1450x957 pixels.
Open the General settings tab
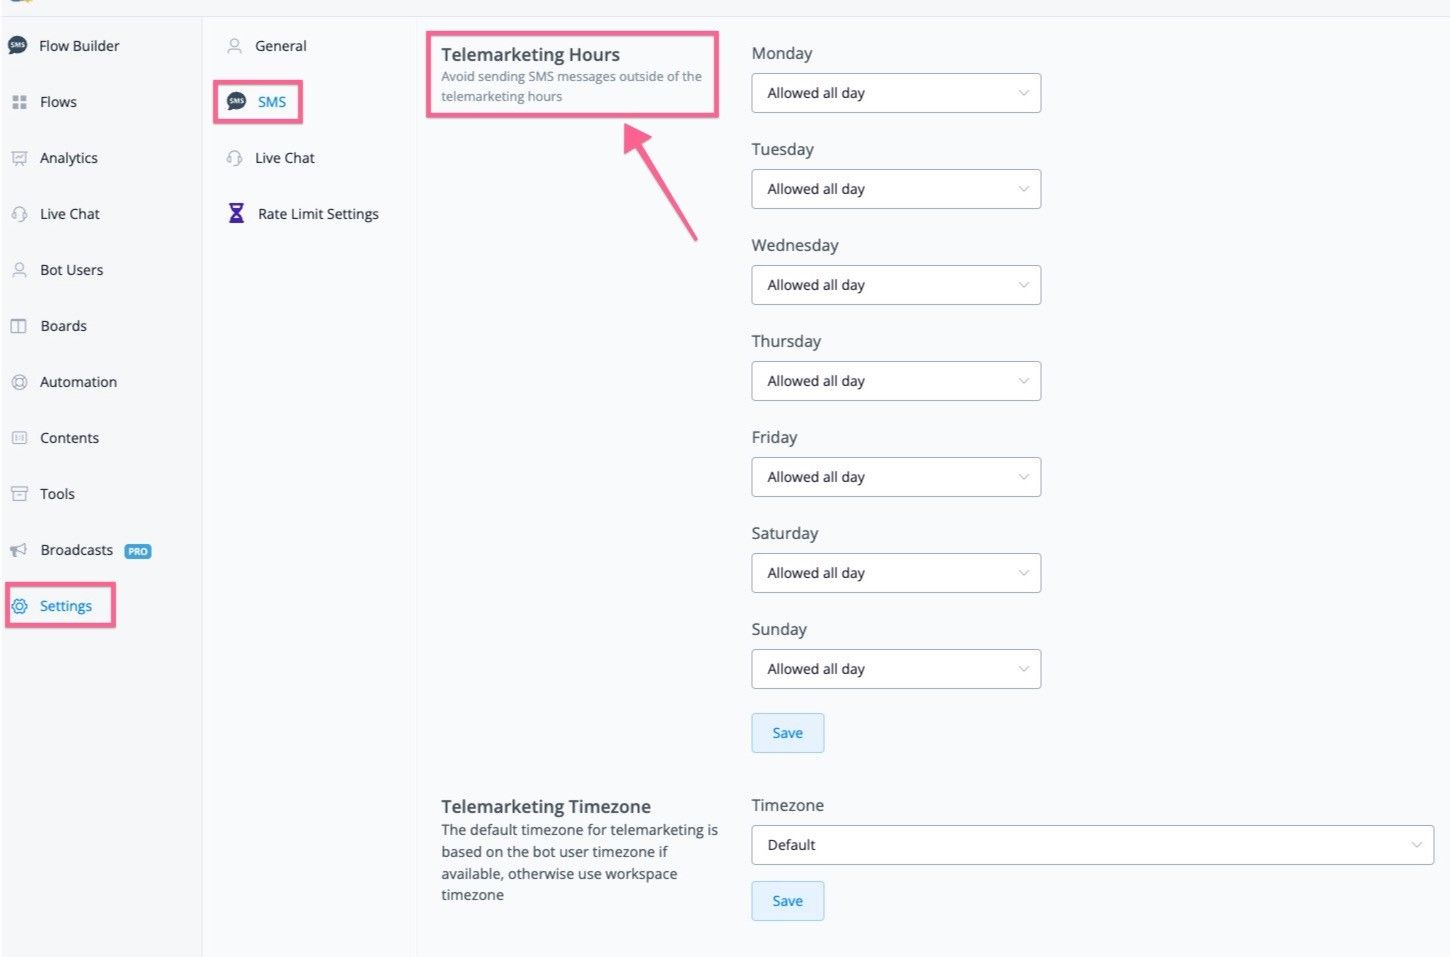tap(280, 46)
